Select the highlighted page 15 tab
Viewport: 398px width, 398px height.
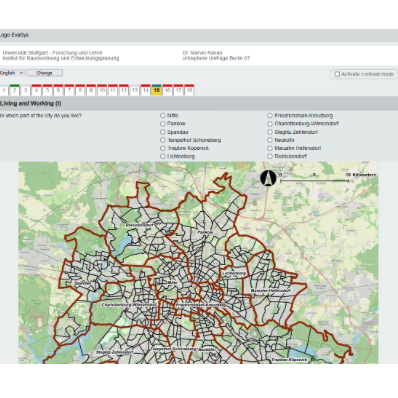coord(156,90)
